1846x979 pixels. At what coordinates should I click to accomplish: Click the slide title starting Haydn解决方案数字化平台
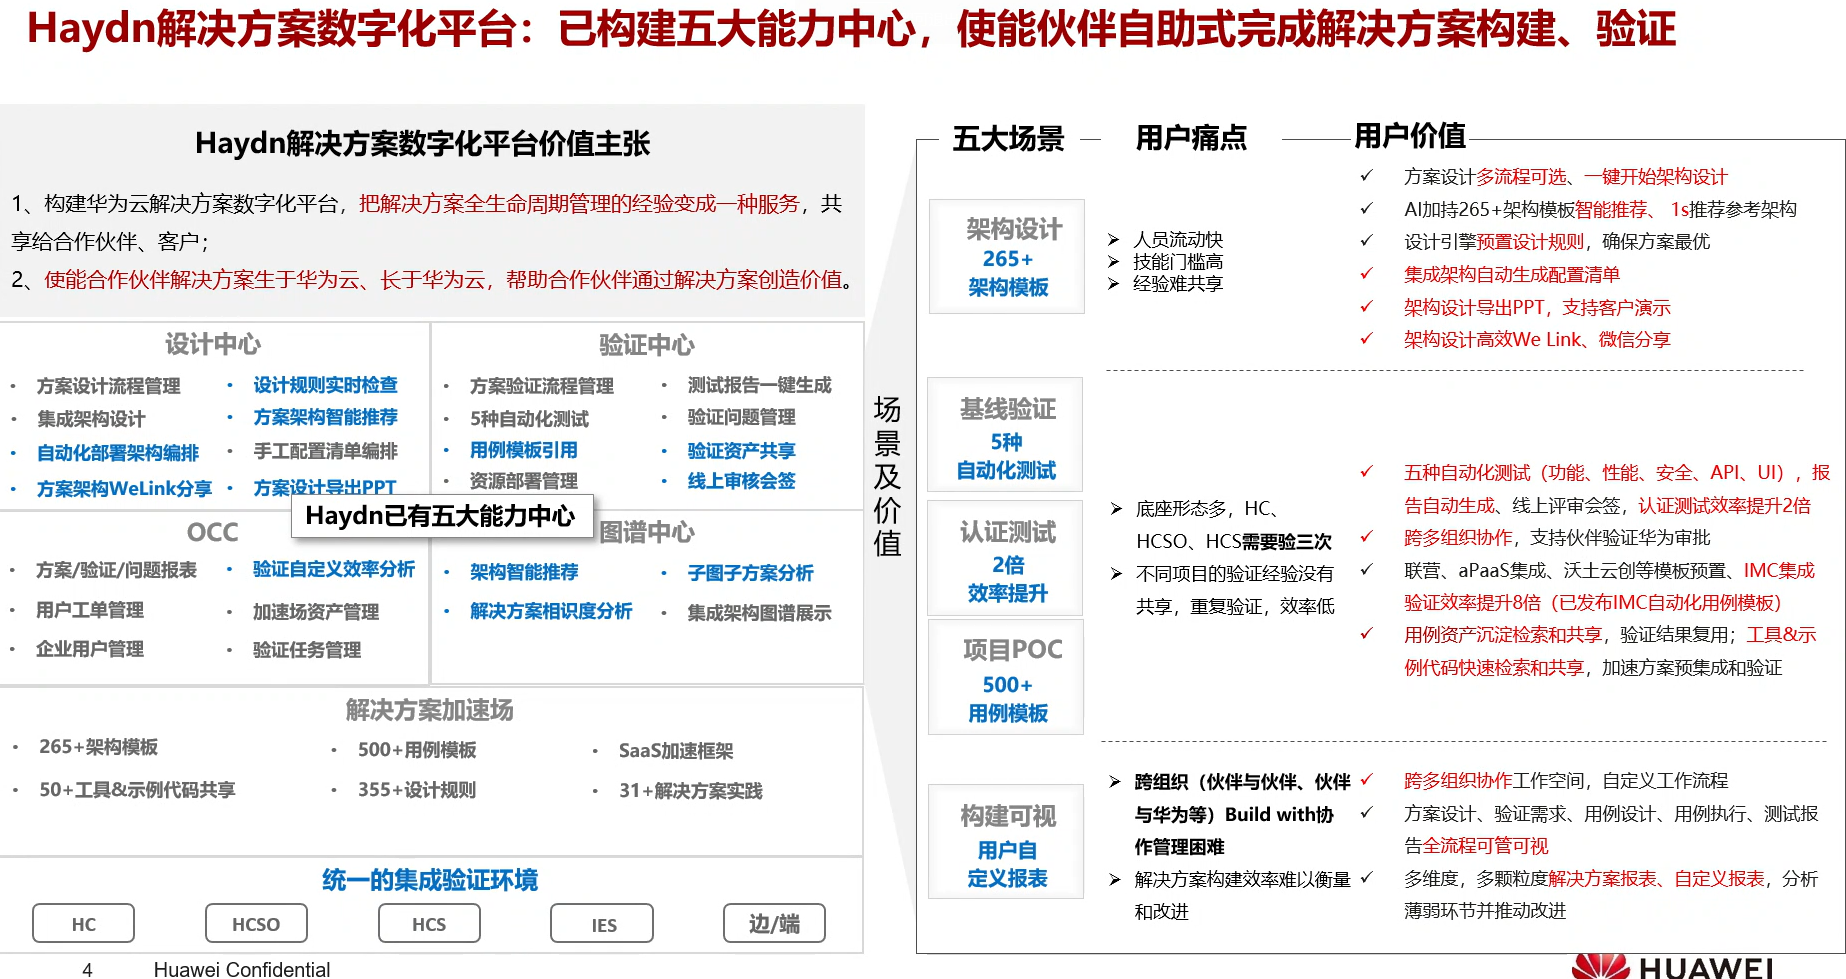851,29
